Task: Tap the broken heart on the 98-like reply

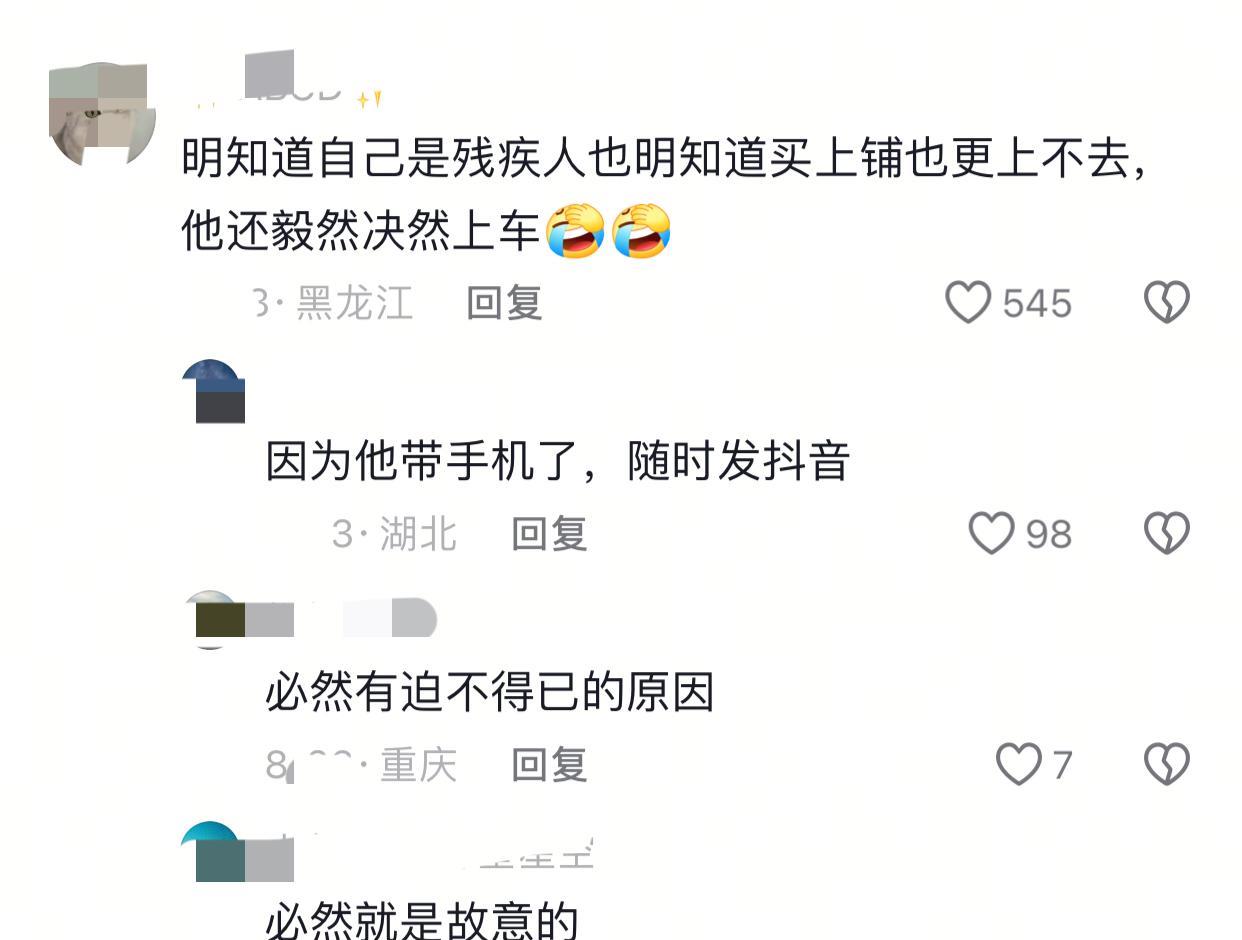Action: coord(1166,533)
